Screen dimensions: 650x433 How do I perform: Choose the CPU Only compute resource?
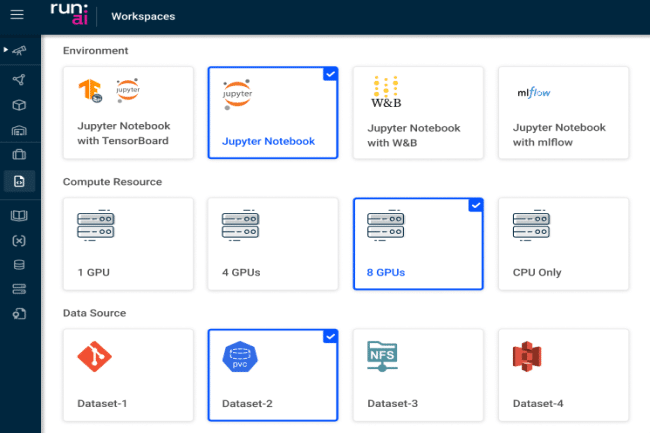(563, 244)
